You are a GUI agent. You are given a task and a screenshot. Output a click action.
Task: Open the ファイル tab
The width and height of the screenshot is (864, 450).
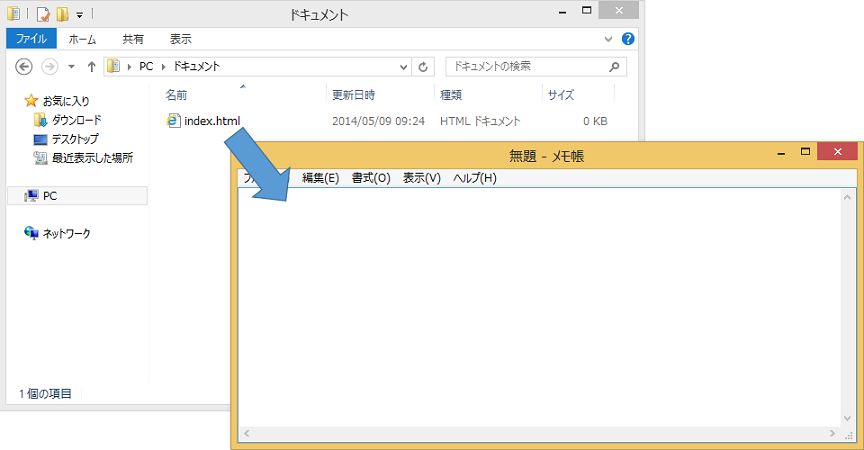point(30,39)
